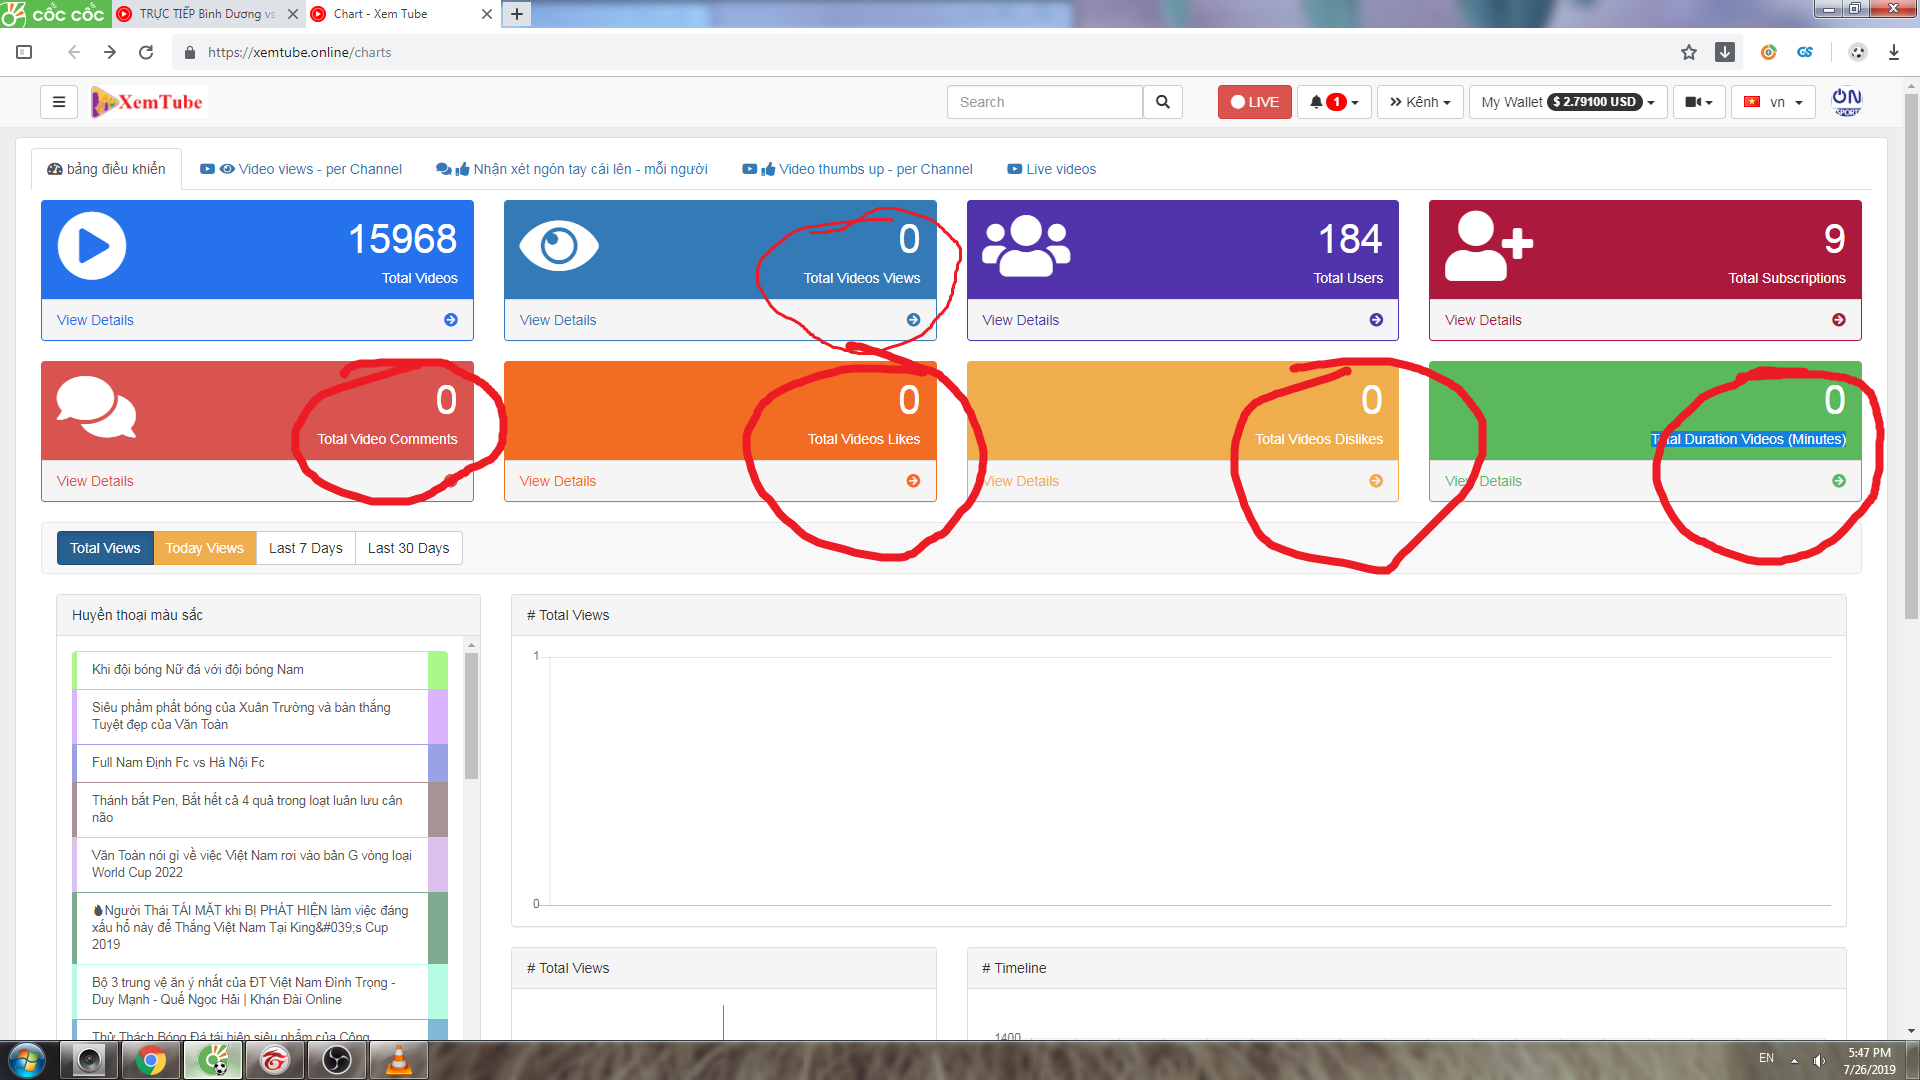Screen dimensions: 1920x1080
Task: Open Chrome from the Windows taskbar
Action: pos(151,1060)
